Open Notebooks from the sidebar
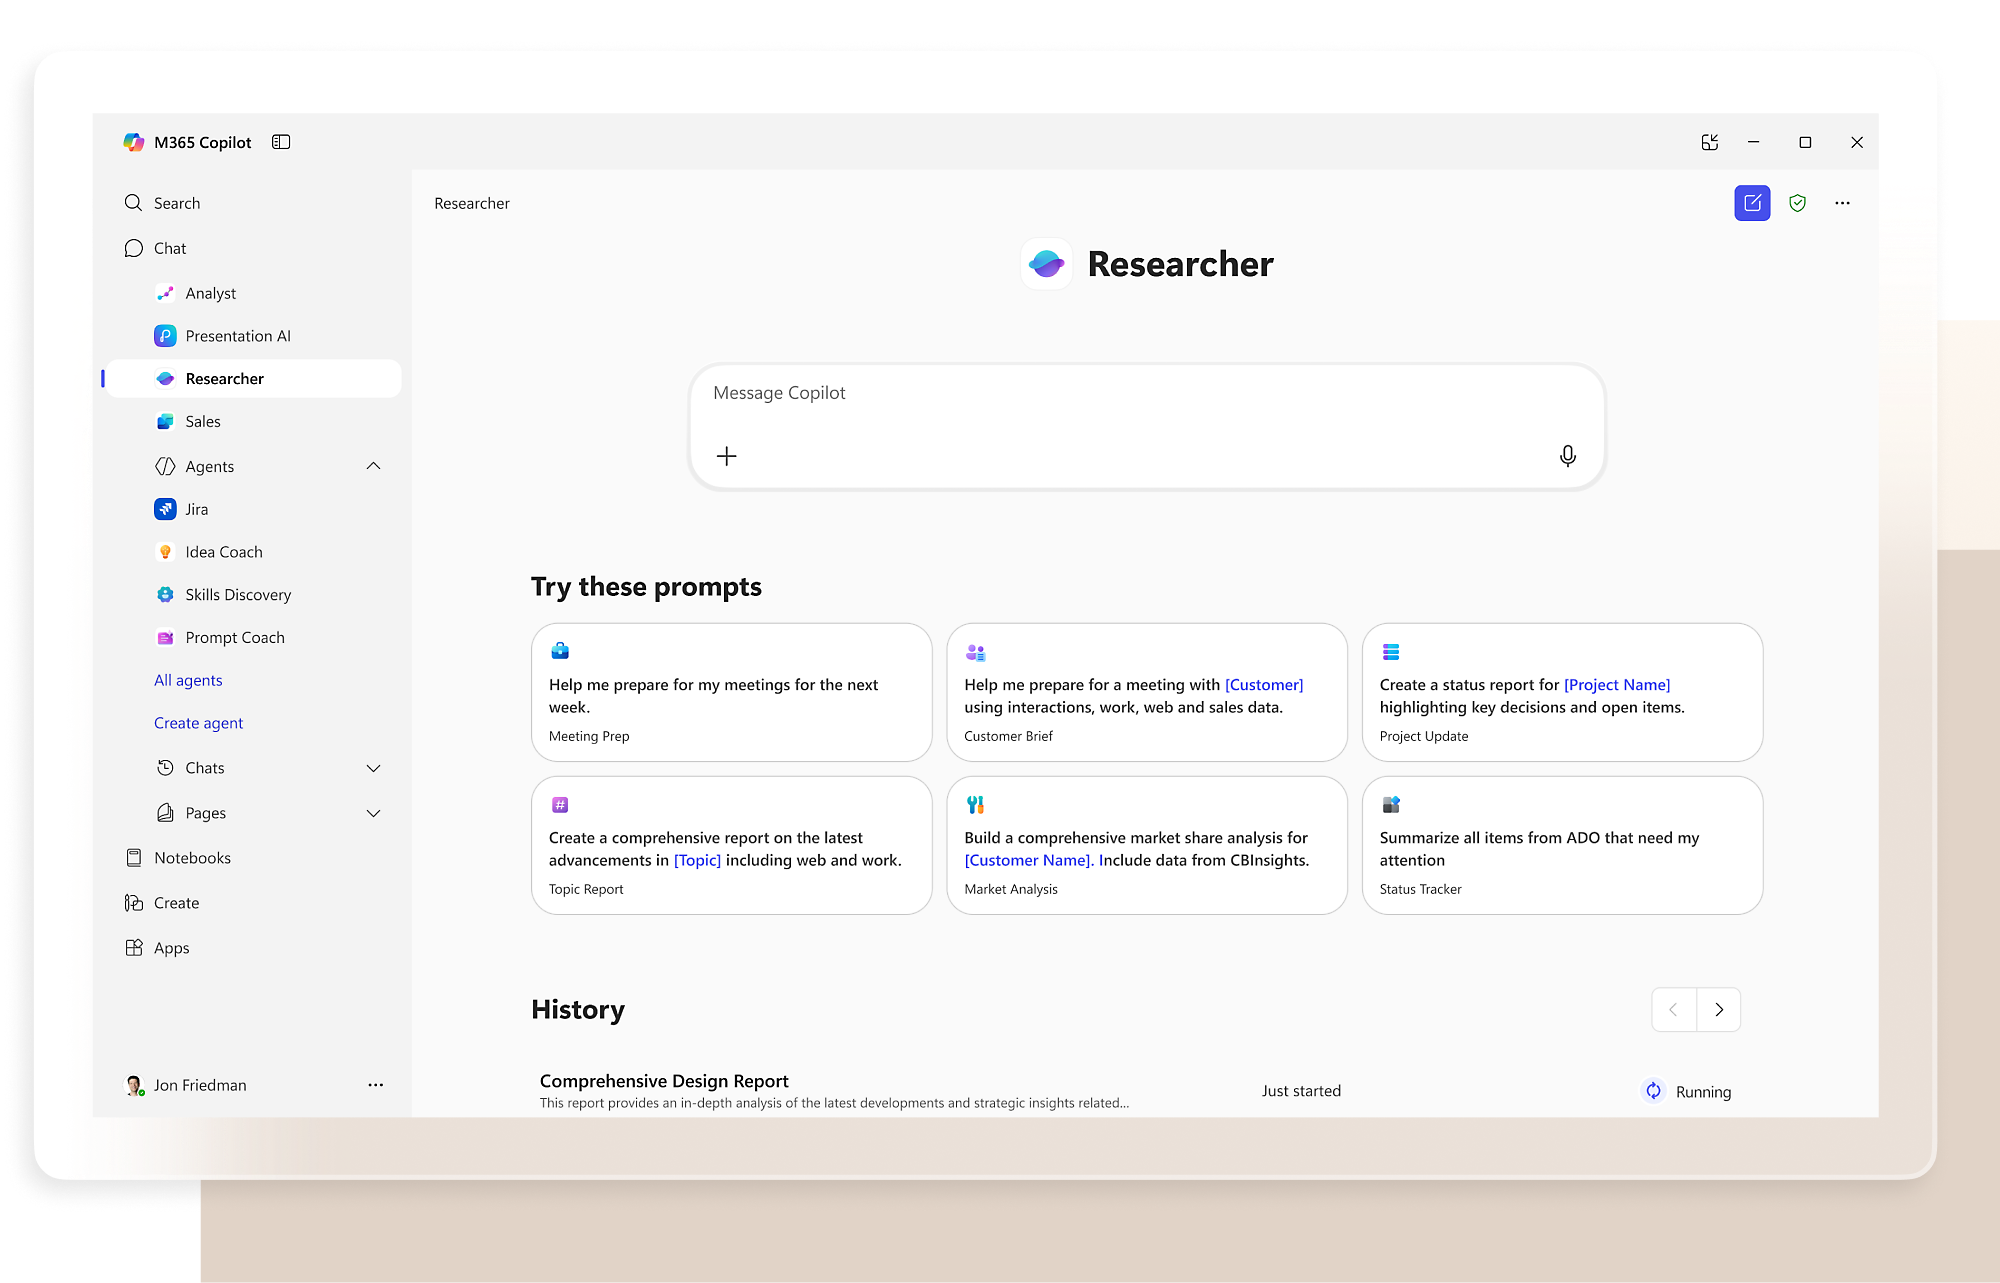The image size is (2000, 1283). point(192,858)
